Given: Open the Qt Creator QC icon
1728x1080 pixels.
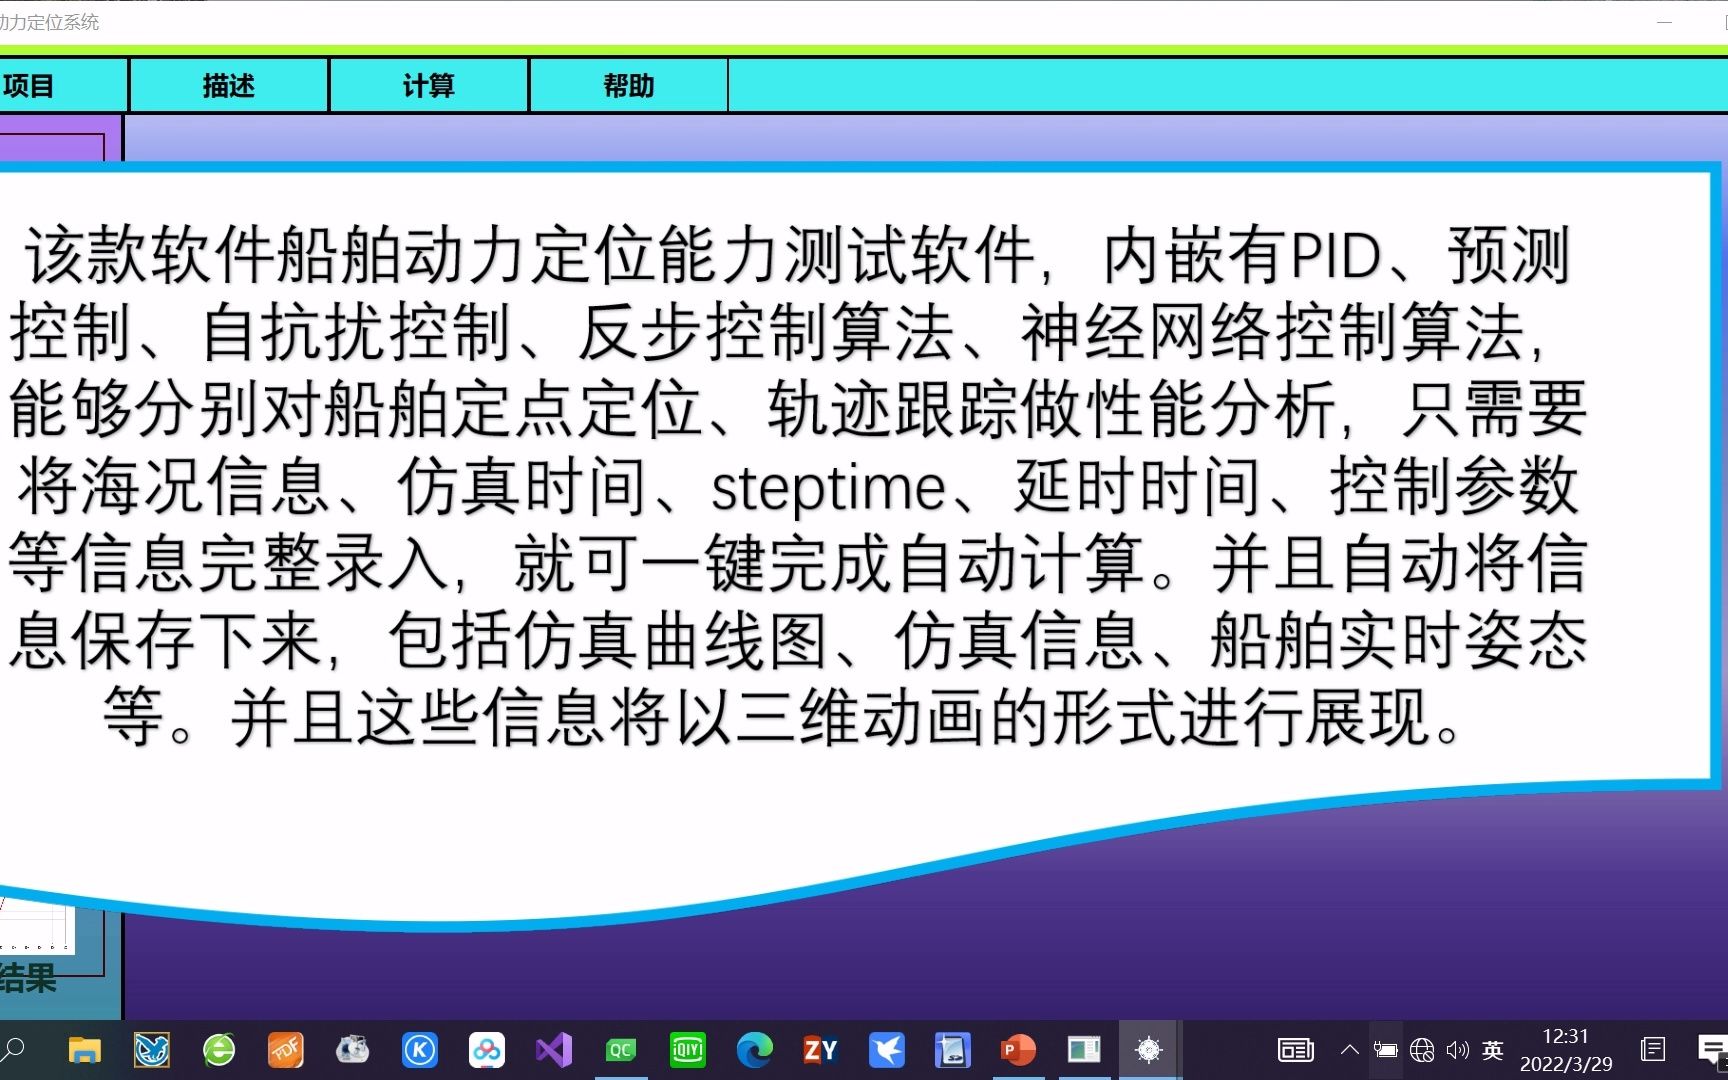Looking at the screenshot, I should (x=621, y=1050).
